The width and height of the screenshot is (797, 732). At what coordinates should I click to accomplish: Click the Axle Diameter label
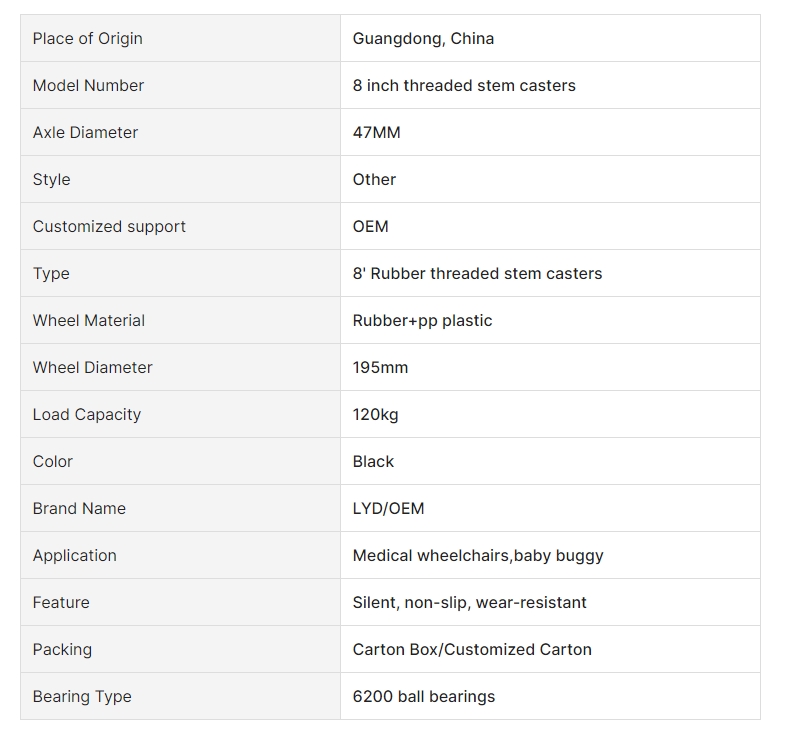[x=85, y=133]
